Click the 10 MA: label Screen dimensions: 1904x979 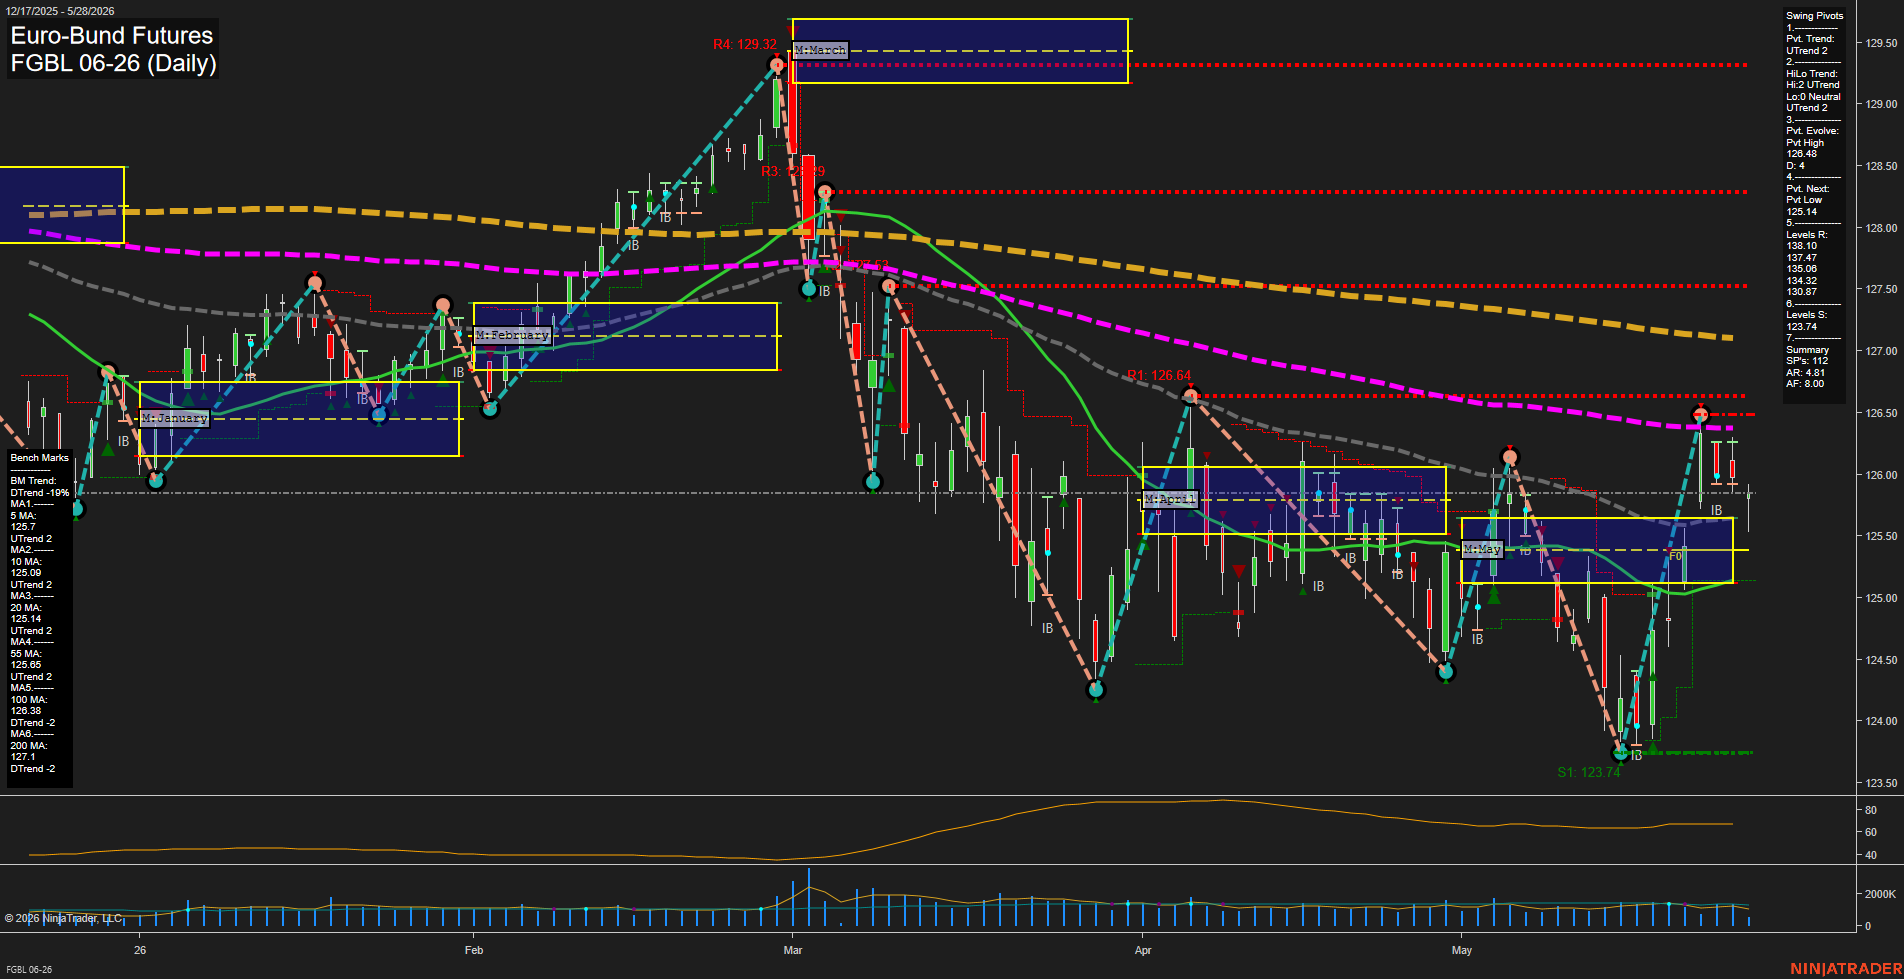tap(26, 562)
